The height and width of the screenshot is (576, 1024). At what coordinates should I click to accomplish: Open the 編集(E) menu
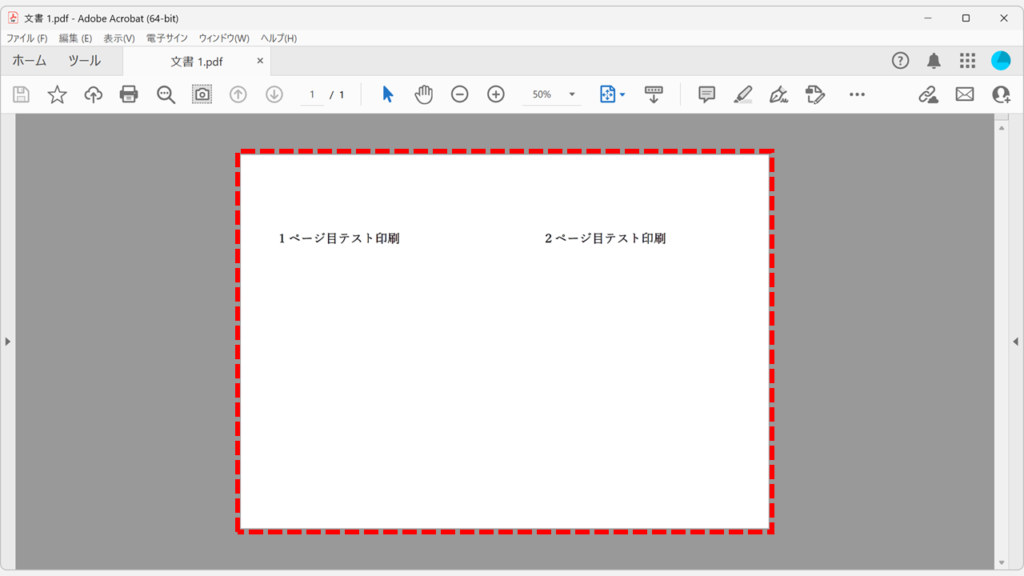(x=75, y=39)
